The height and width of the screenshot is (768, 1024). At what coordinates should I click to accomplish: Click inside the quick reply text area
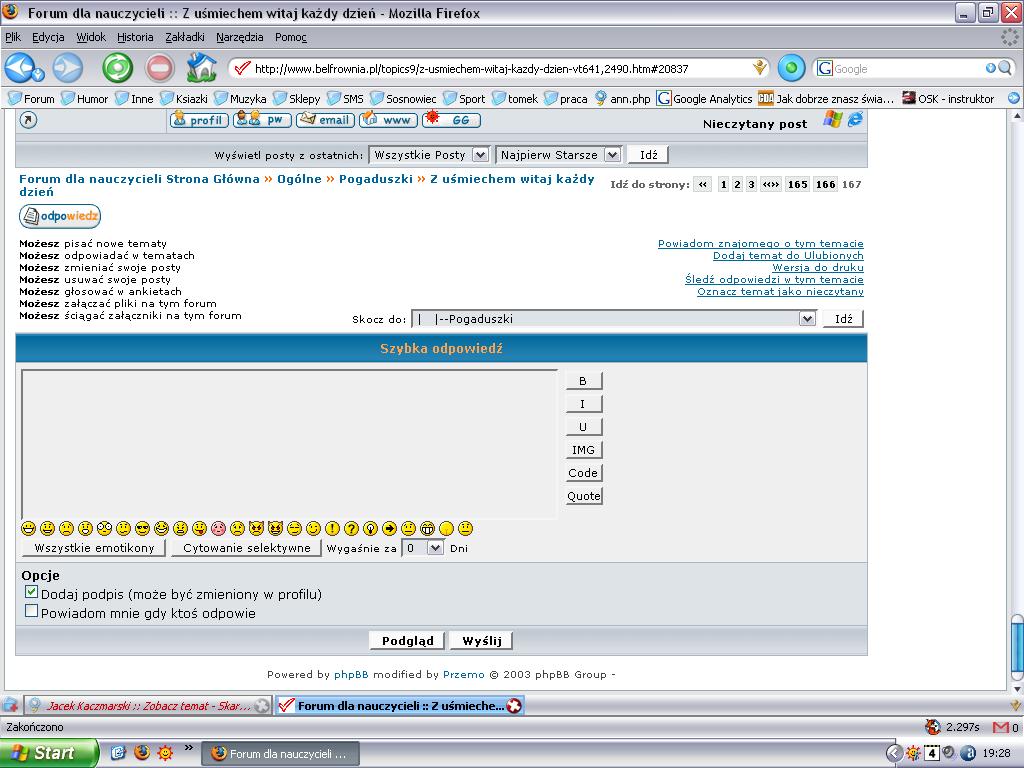point(289,444)
